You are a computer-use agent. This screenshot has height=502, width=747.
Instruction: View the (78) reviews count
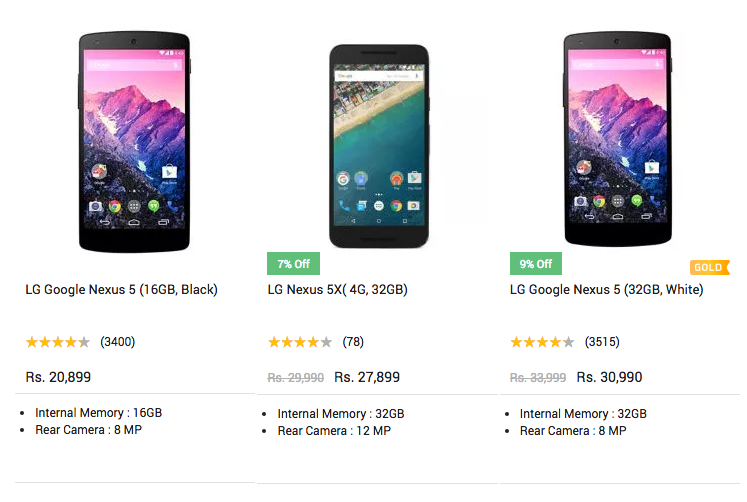coord(353,342)
